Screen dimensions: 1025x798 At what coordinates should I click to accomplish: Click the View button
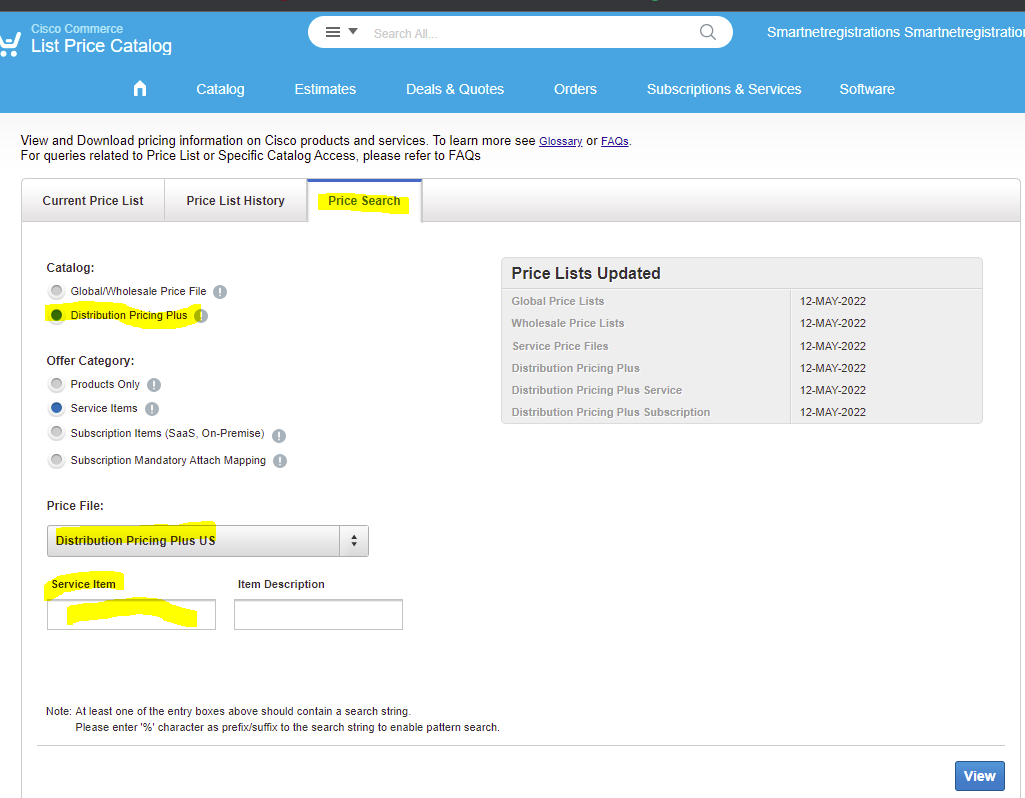pyautogui.click(x=979, y=776)
